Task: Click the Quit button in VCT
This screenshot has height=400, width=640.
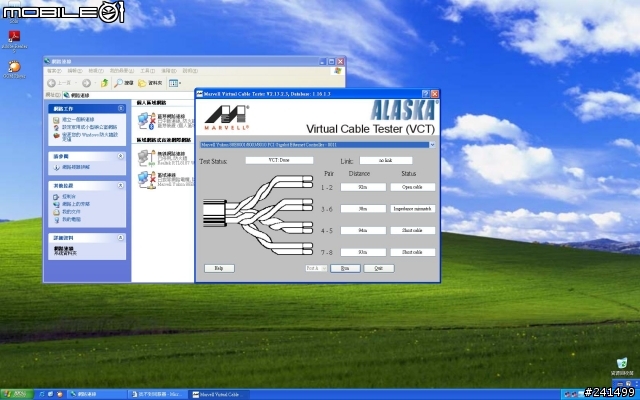Action: pos(379,269)
